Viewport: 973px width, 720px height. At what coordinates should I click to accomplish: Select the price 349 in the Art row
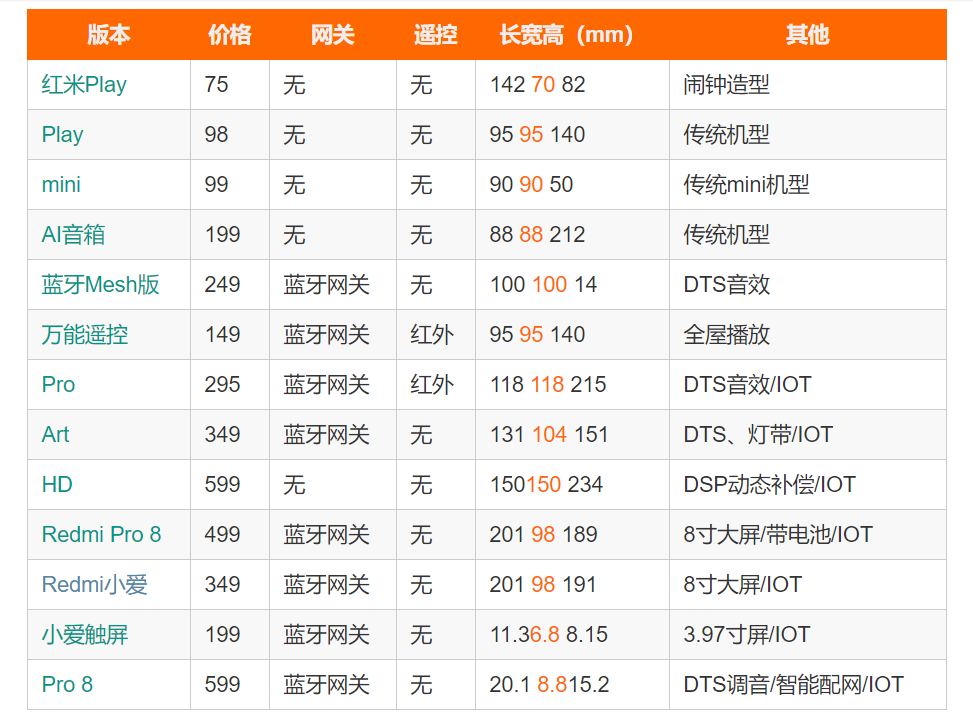point(222,434)
